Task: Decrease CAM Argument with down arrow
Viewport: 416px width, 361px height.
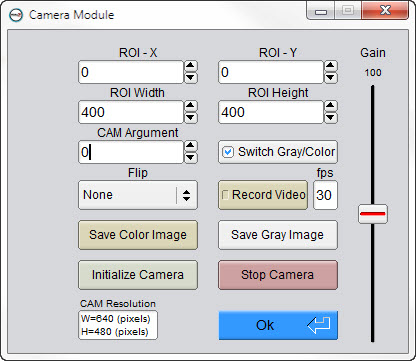Action: click(190, 157)
